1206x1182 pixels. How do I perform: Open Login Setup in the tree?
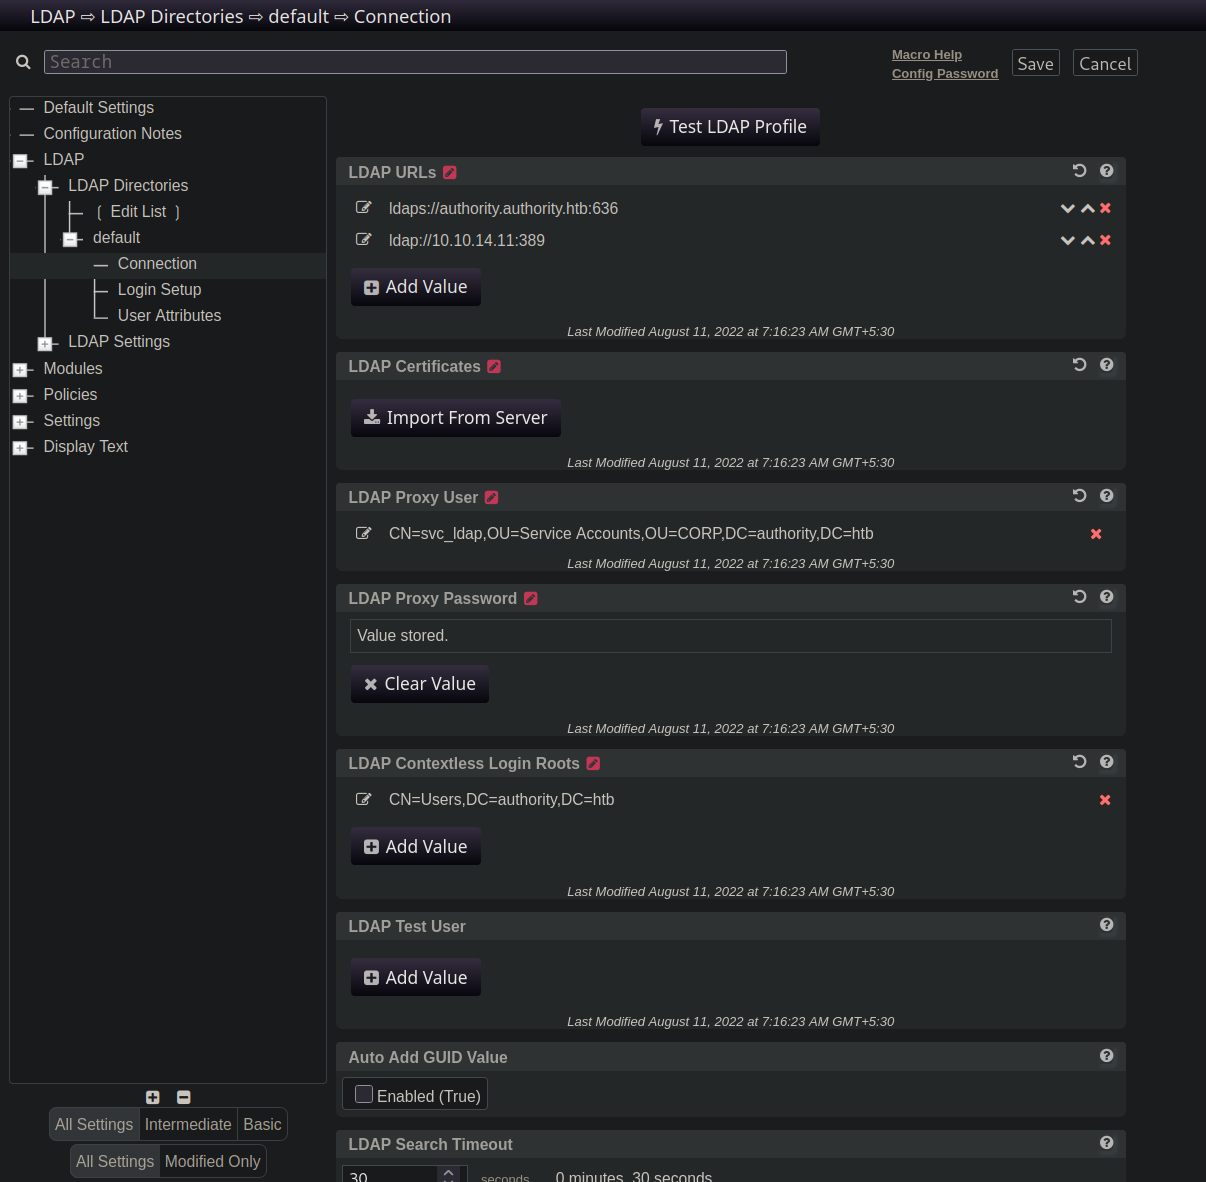pos(159,289)
